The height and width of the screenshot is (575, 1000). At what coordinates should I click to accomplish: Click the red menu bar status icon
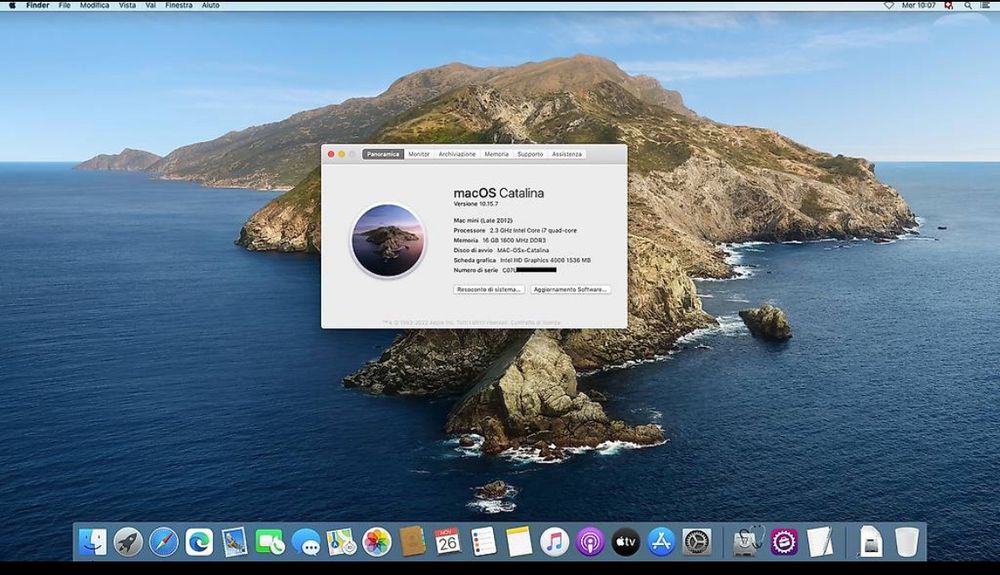[949, 5]
